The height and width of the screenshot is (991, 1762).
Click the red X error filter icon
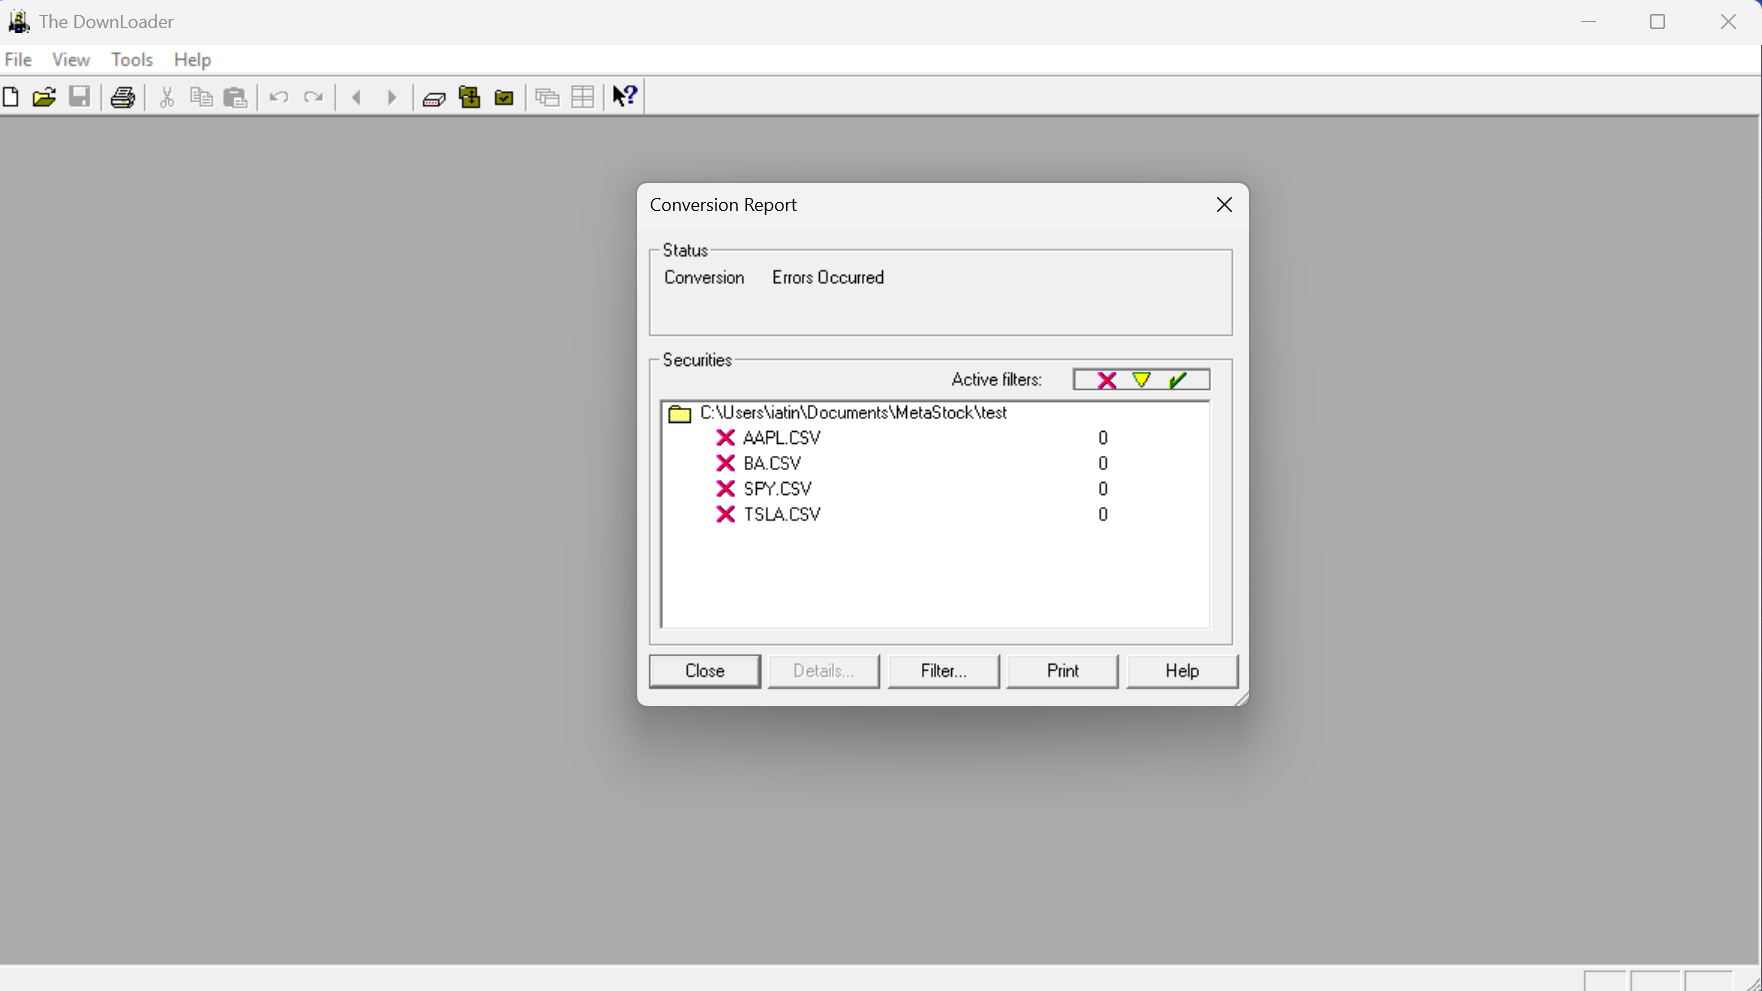point(1106,380)
